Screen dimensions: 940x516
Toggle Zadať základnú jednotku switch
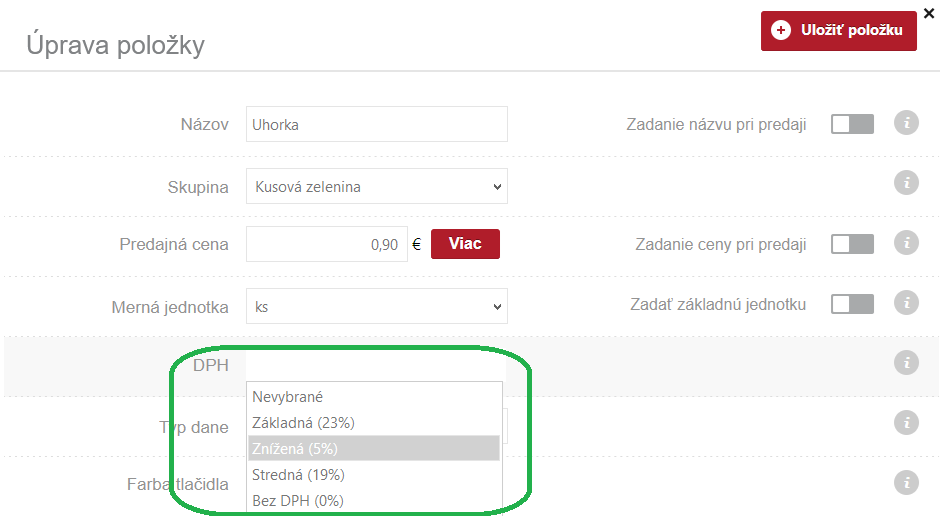pos(852,304)
